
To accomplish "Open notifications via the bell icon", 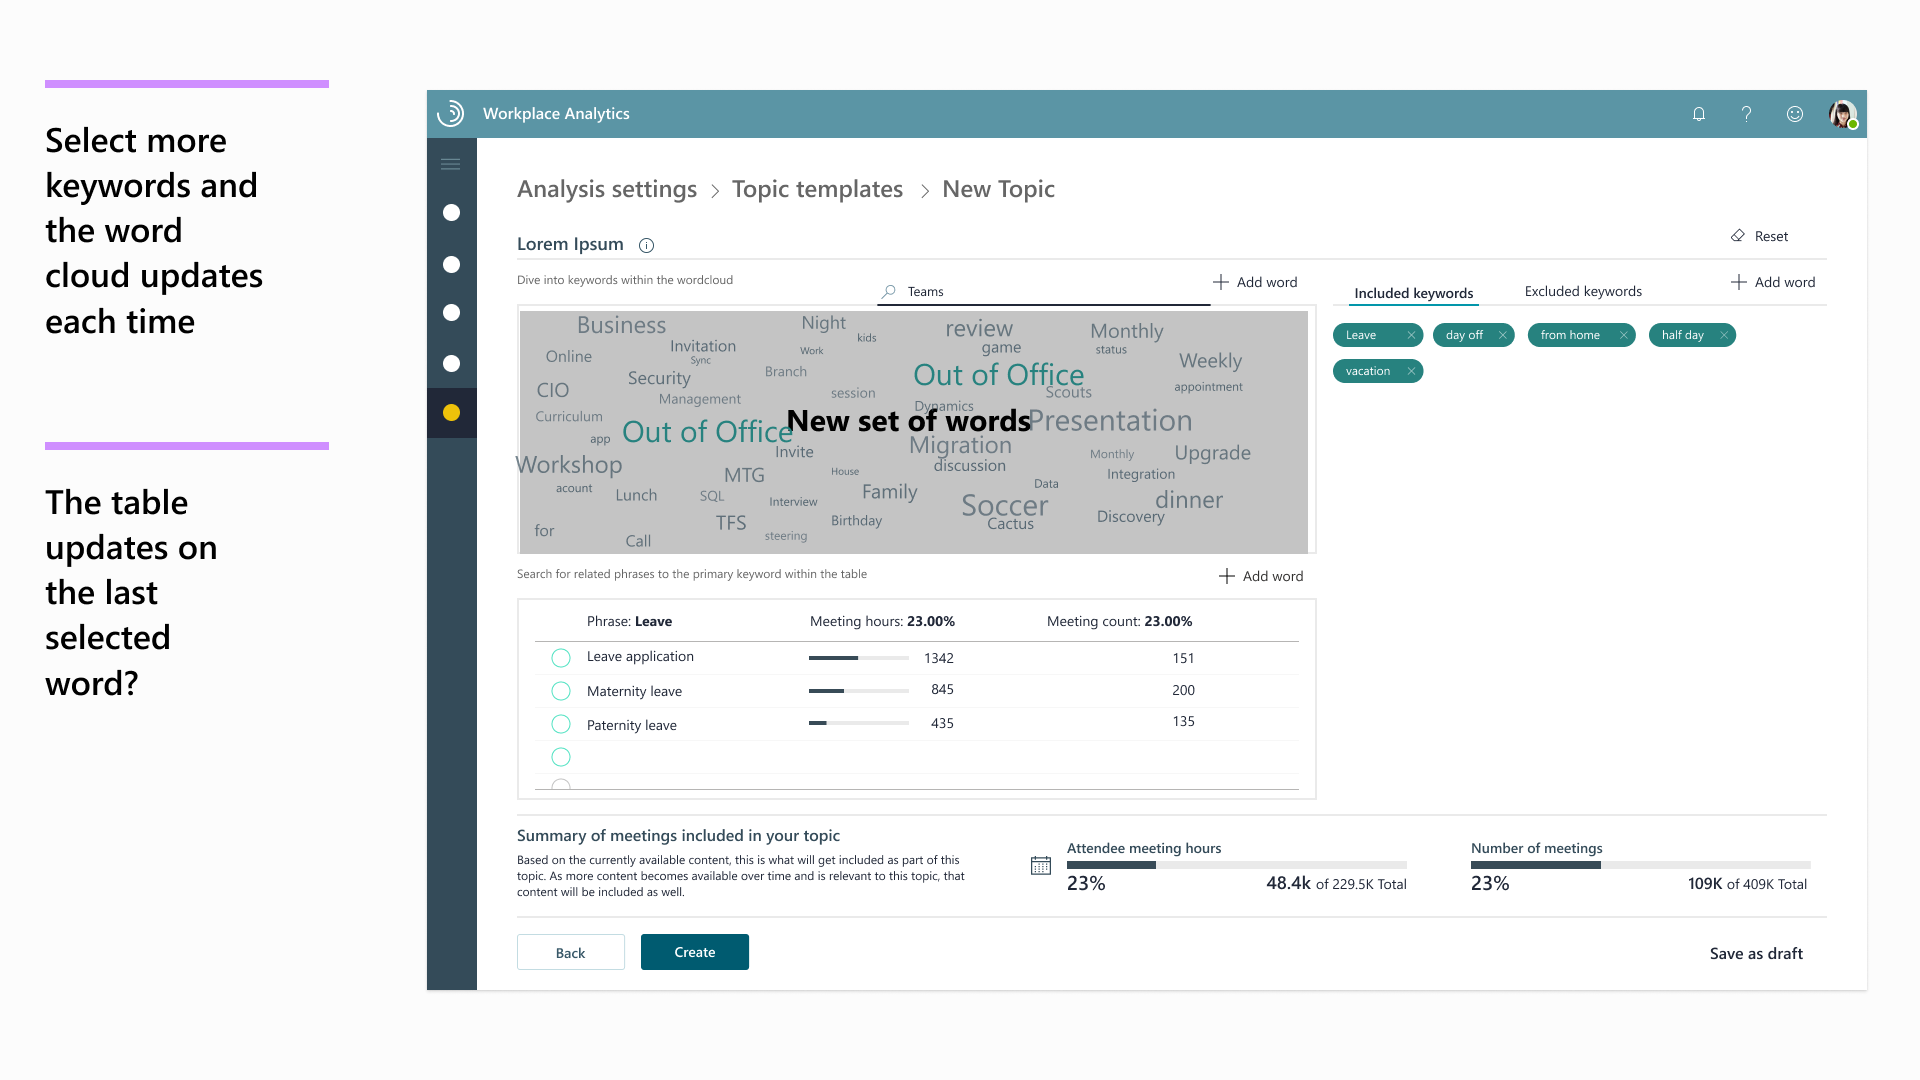I will tap(1699, 114).
